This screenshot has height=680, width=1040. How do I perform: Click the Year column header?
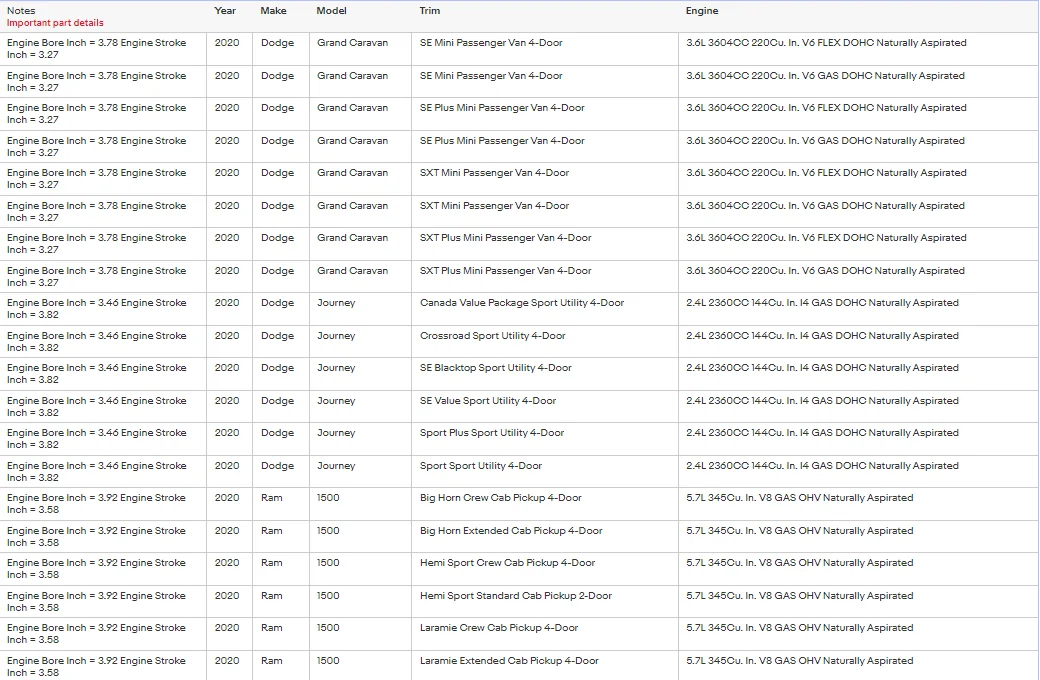tap(225, 11)
